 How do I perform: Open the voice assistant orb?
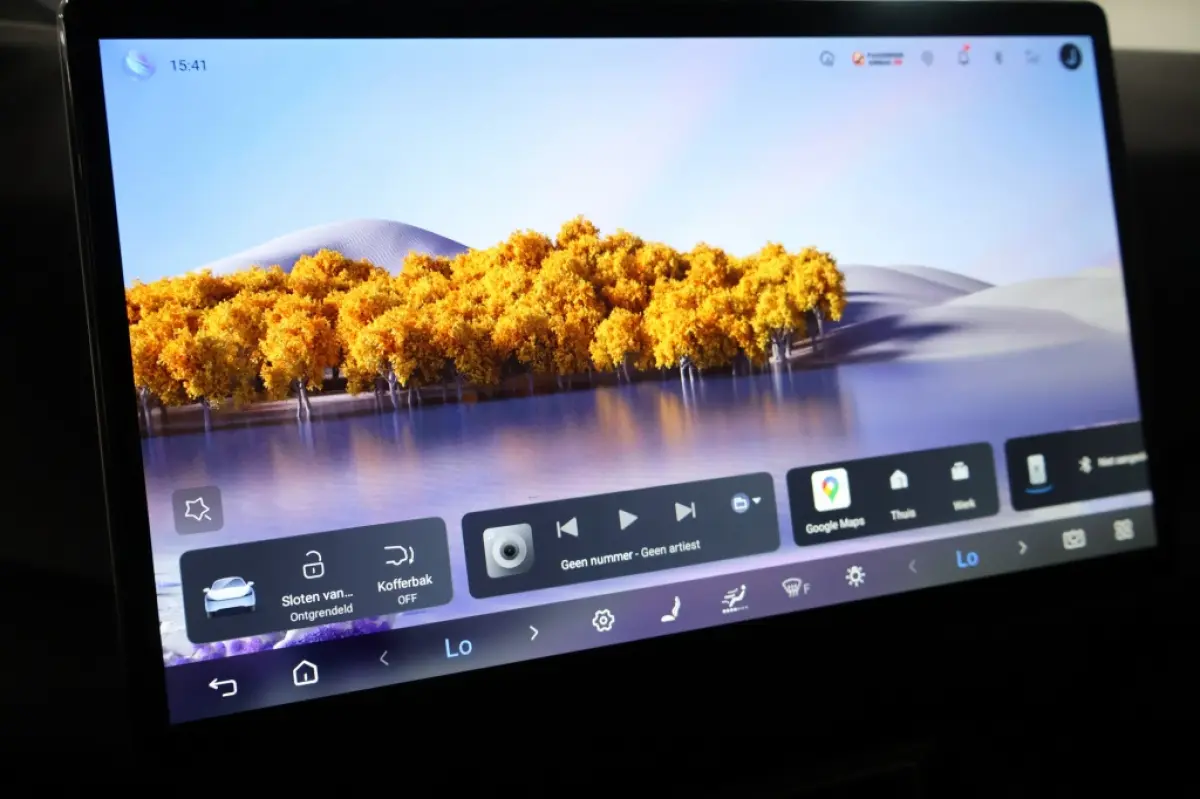139,65
